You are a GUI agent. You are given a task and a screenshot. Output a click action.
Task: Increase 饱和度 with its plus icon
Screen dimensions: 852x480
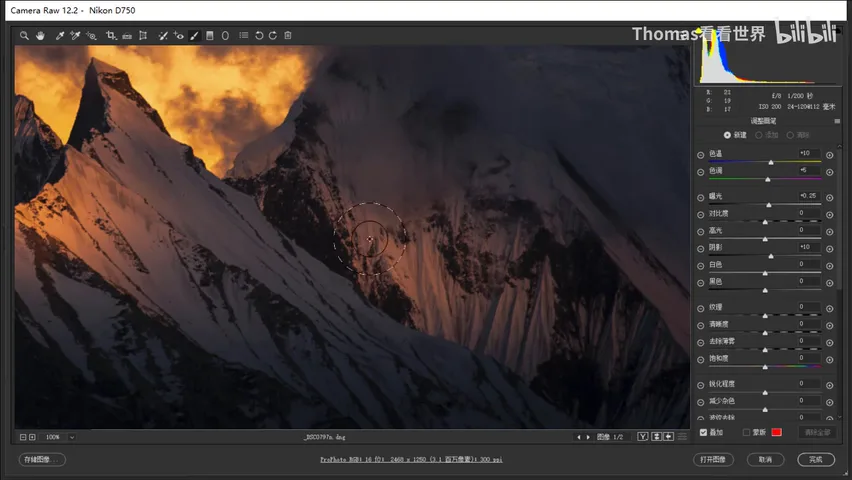pyautogui.click(x=830, y=359)
